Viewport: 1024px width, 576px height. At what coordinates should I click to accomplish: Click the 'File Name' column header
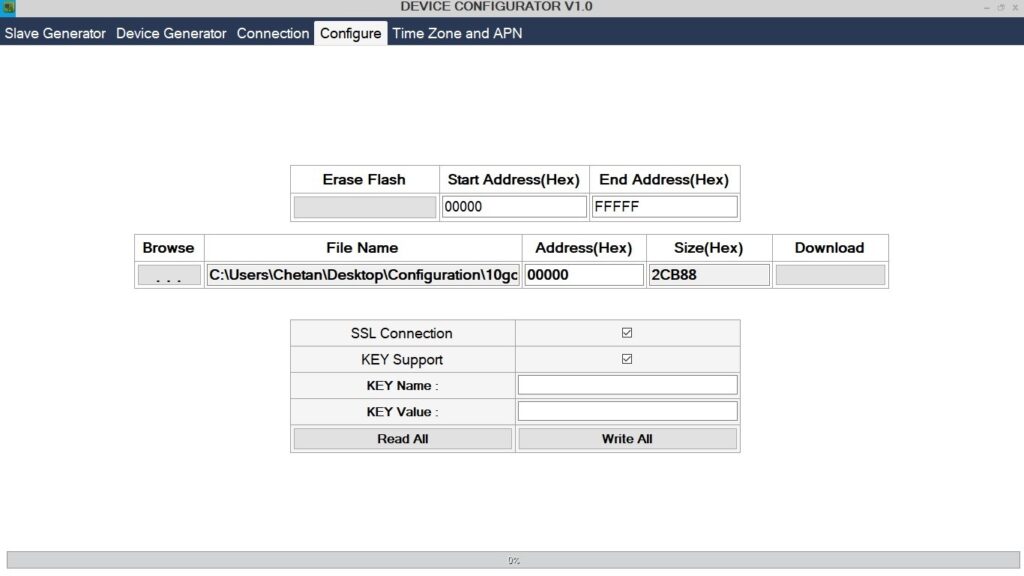pos(362,248)
